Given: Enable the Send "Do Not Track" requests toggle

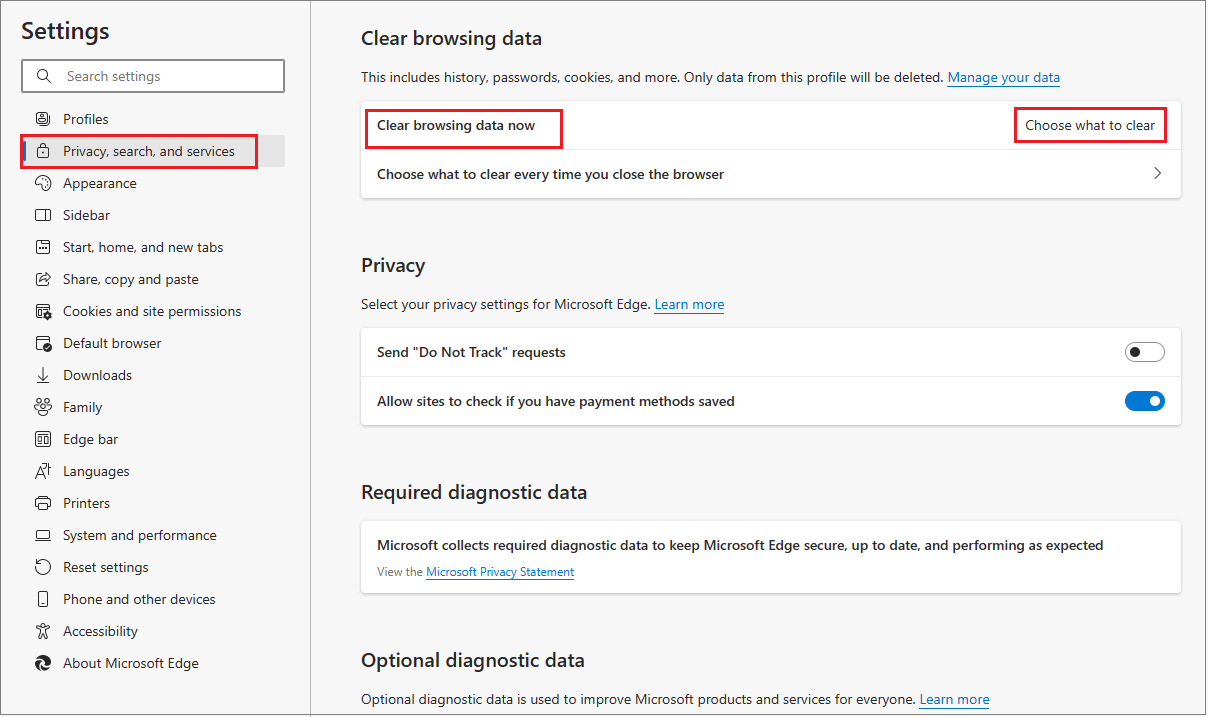Looking at the screenshot, I should (1145, 352).
